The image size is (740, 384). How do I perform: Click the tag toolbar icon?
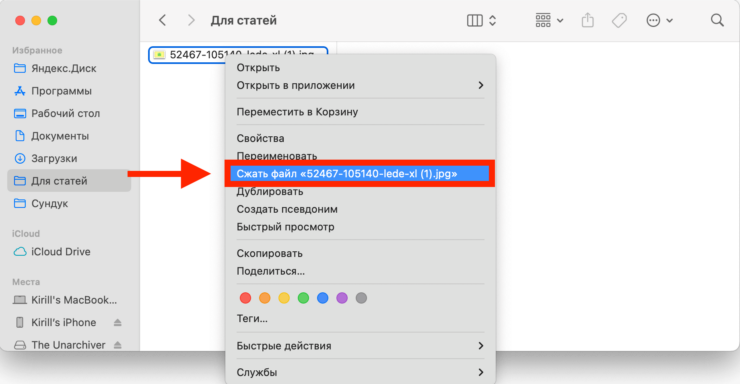[x=619, y=20]
